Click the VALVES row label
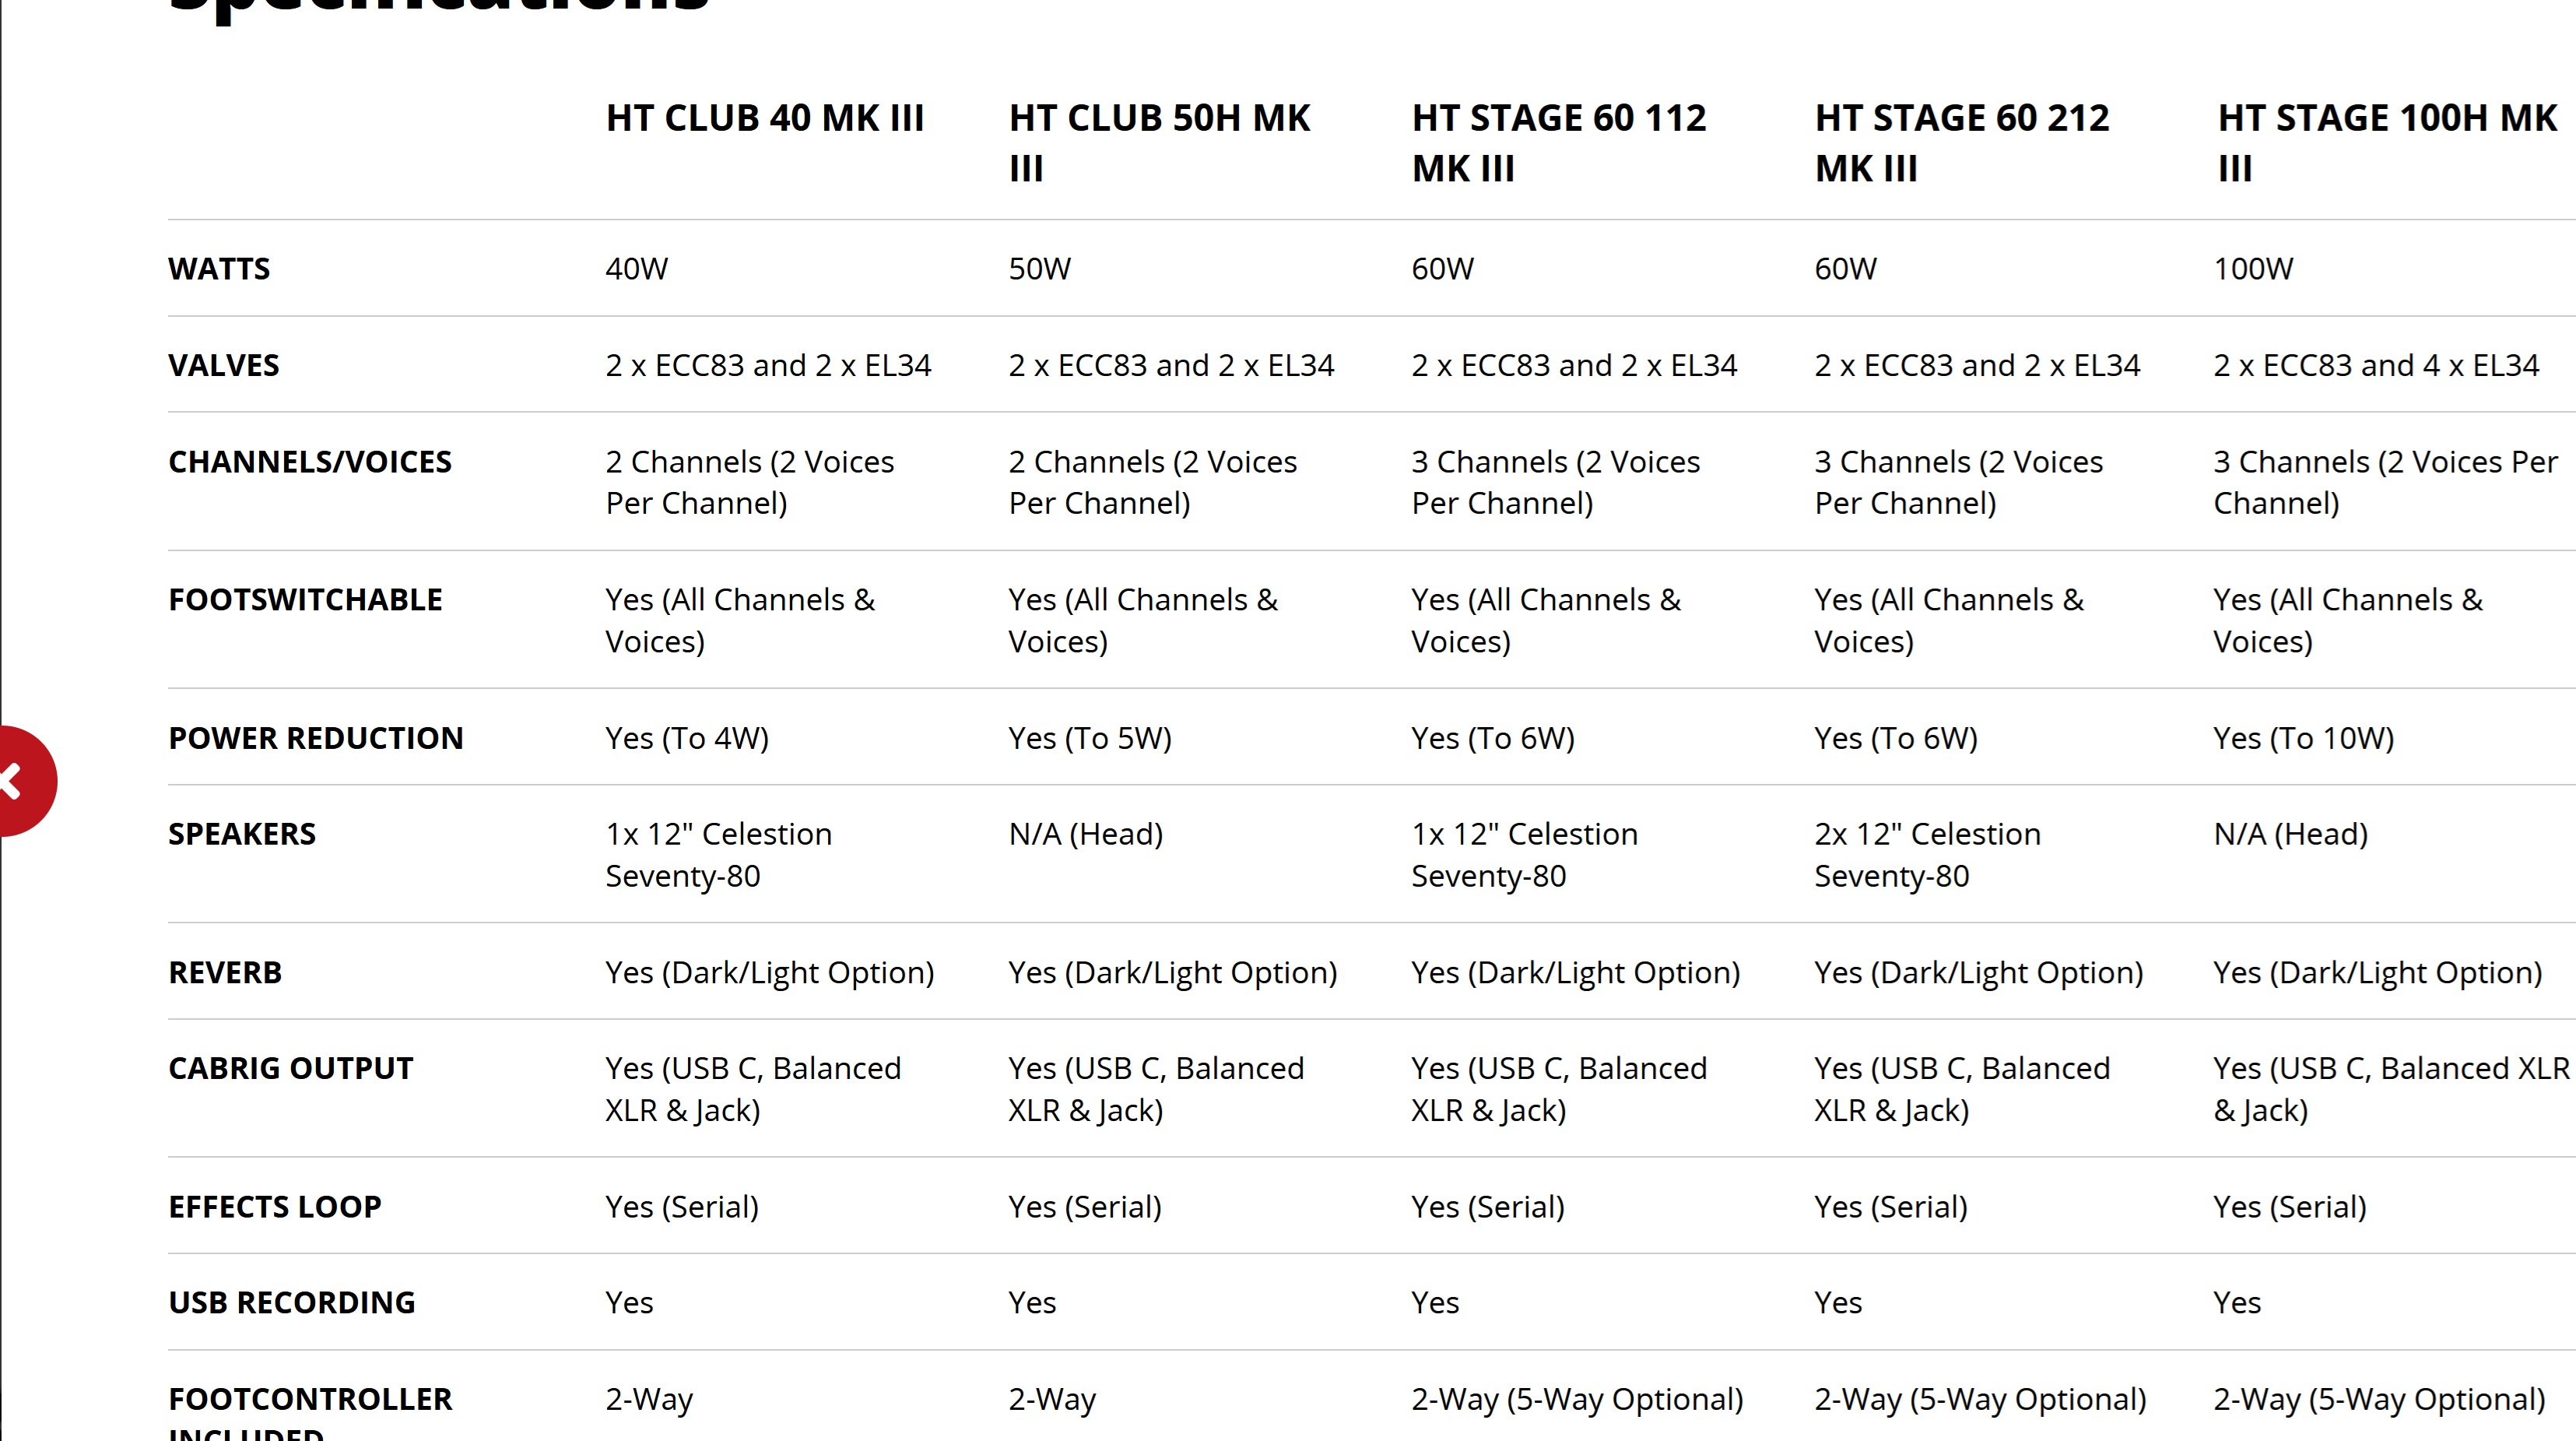This screenshot has width=2576, height=1441. 223,365
